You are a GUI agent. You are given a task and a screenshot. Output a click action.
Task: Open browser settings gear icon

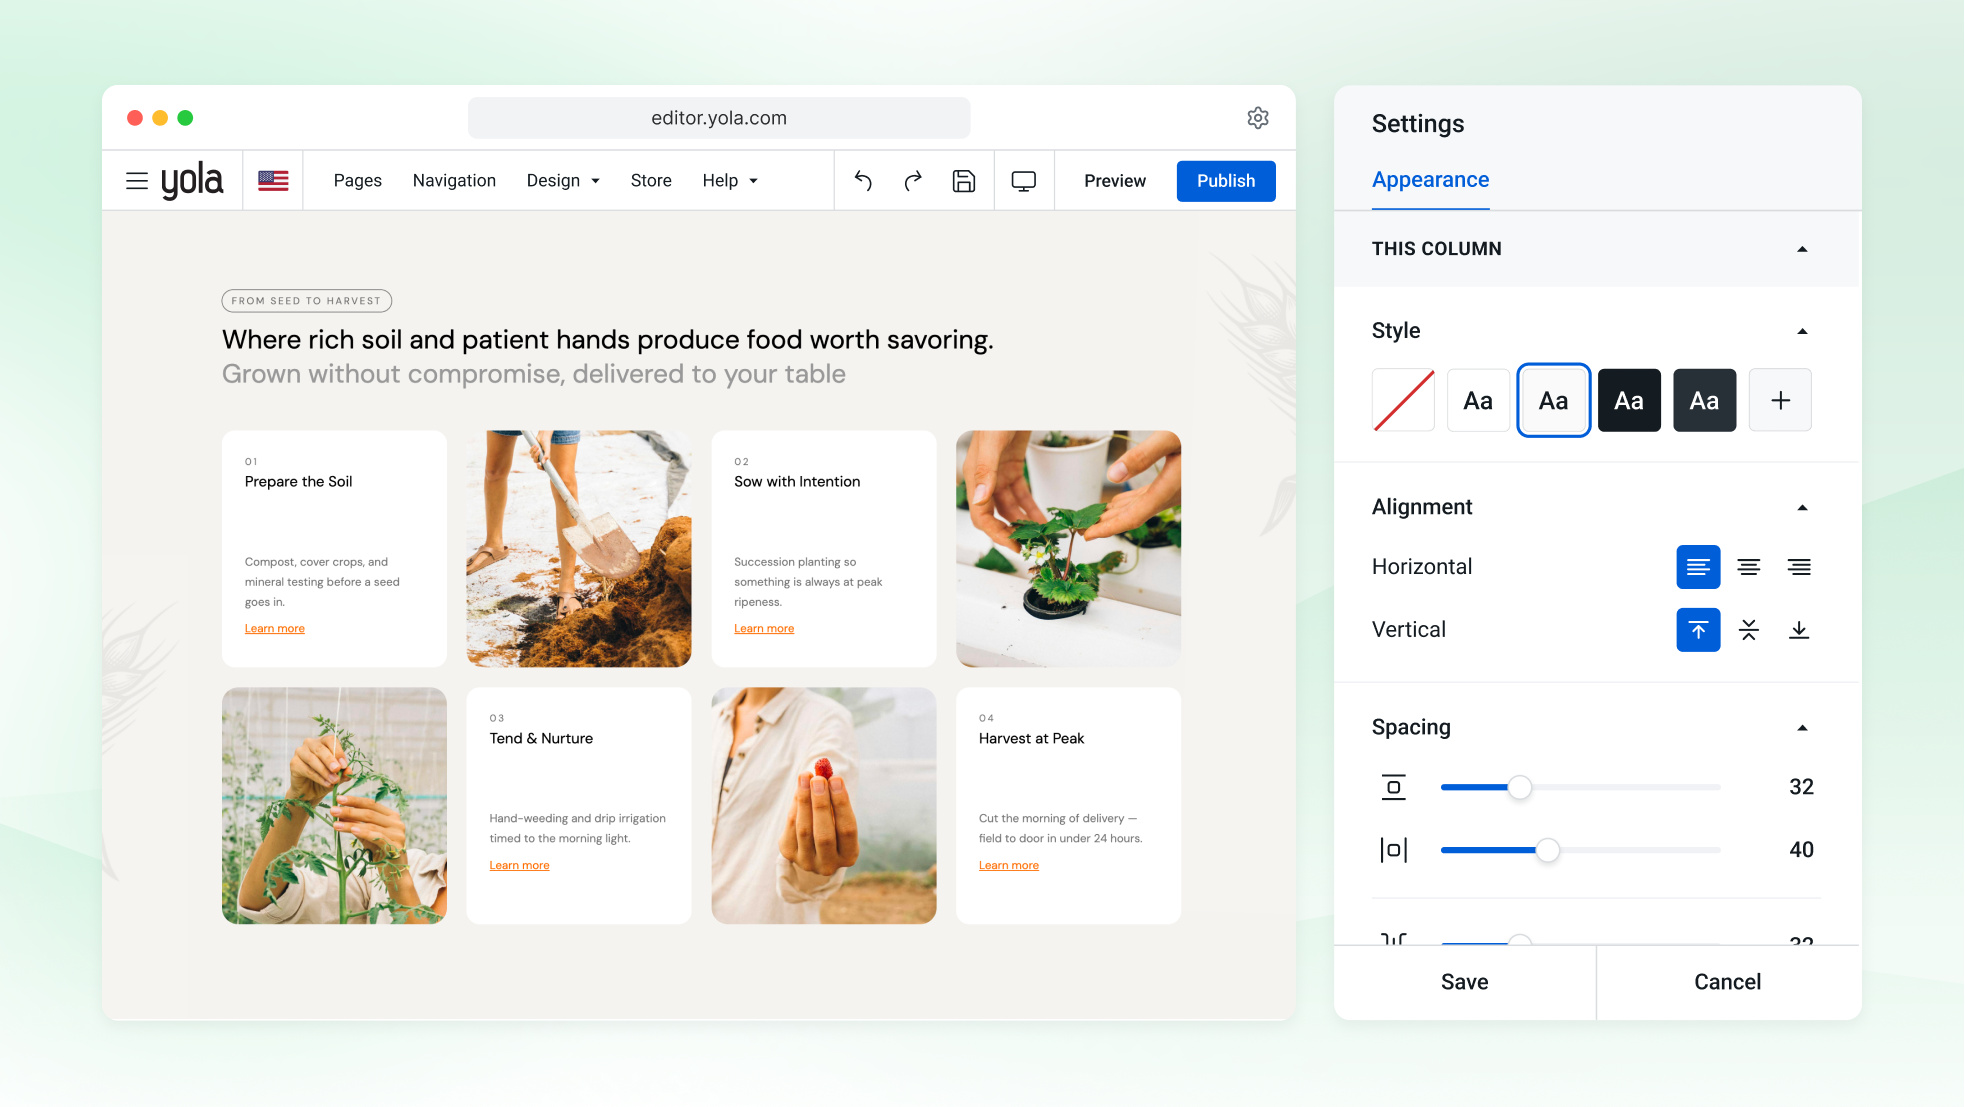pos(1258,118)
